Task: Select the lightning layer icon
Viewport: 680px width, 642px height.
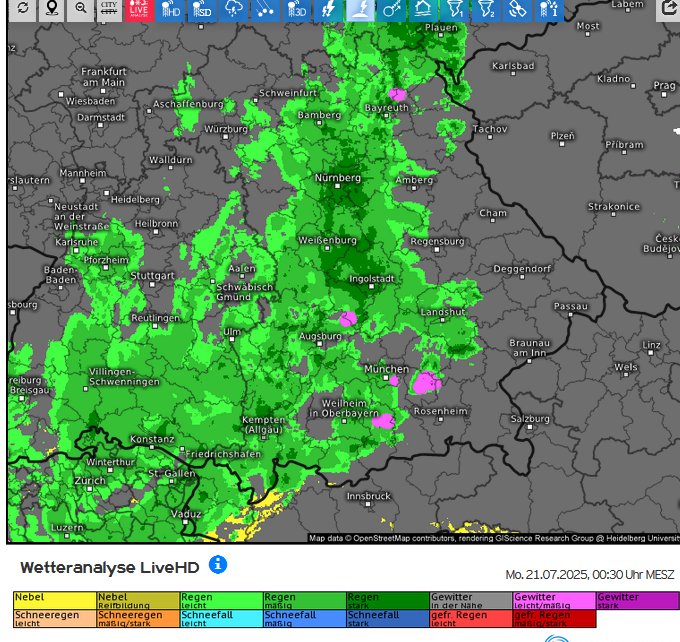Action: [326, 10]
